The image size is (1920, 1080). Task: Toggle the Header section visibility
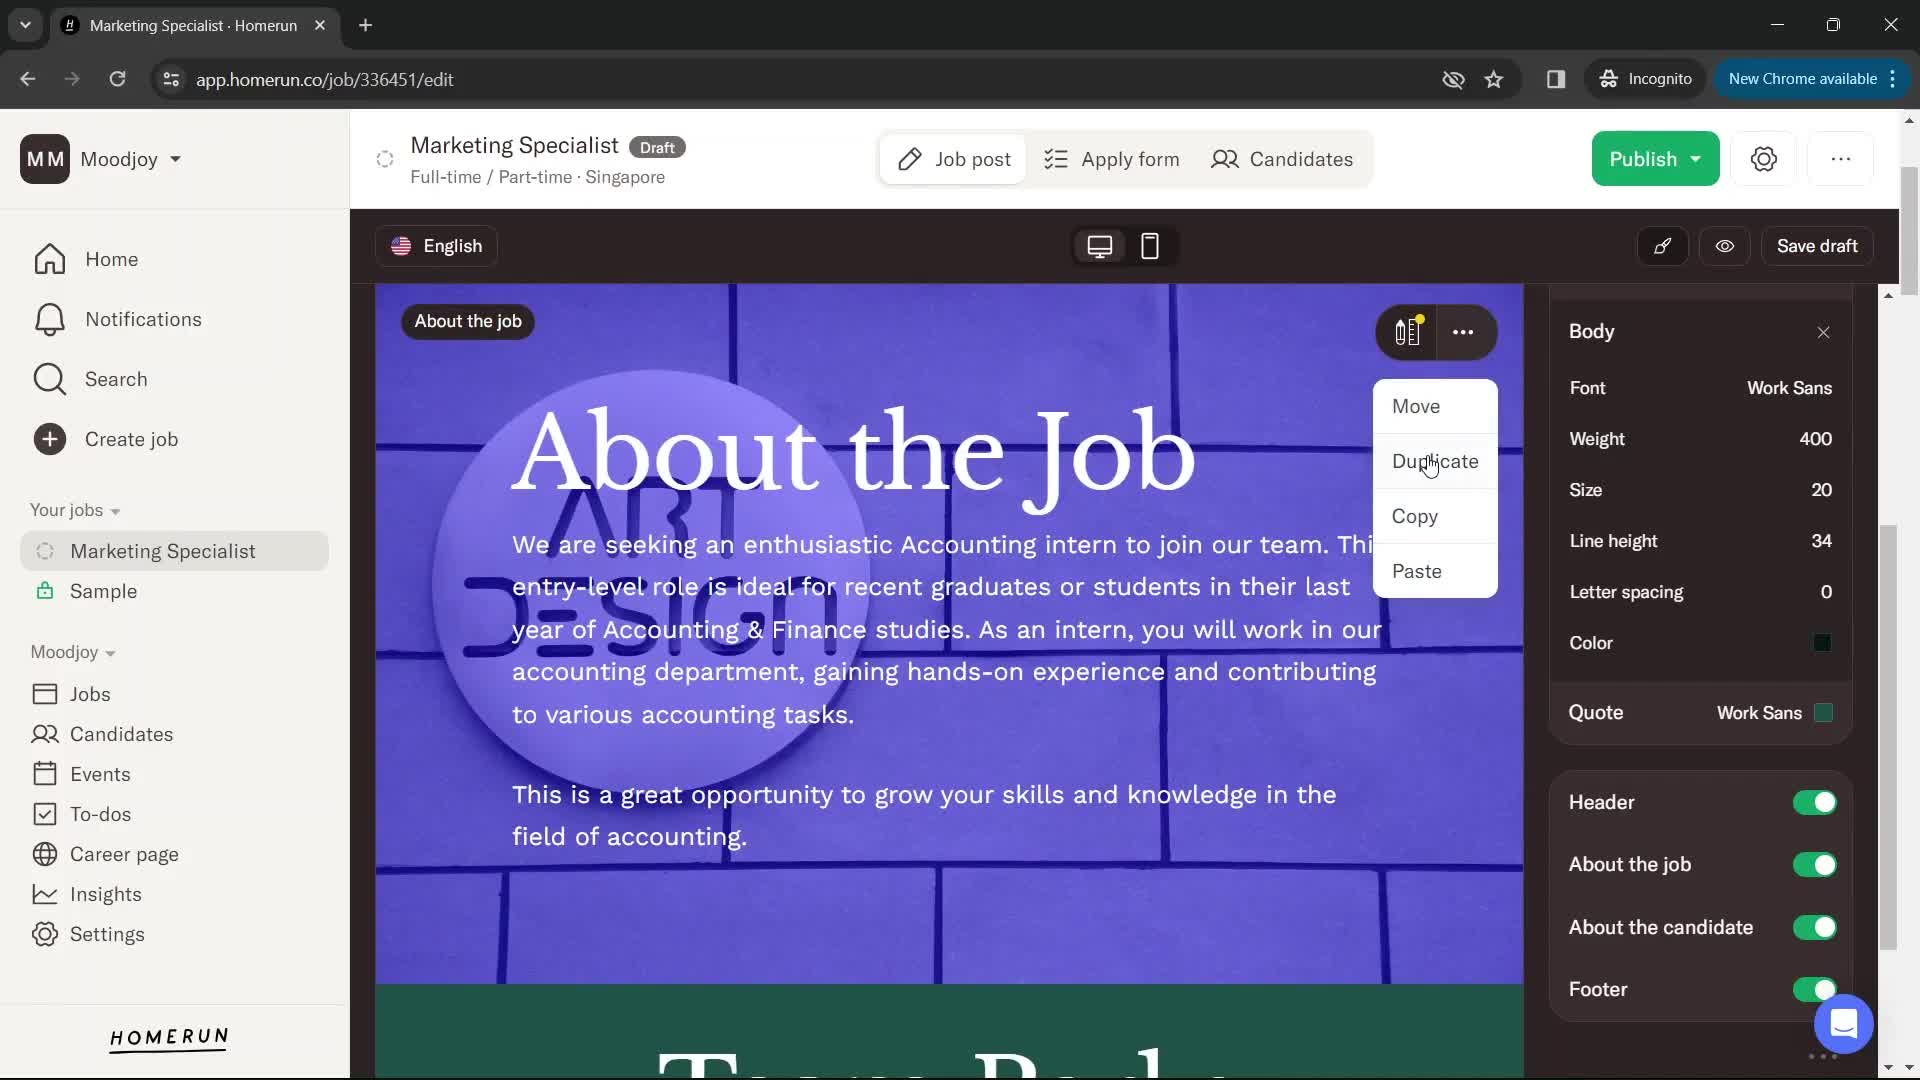1816,803
